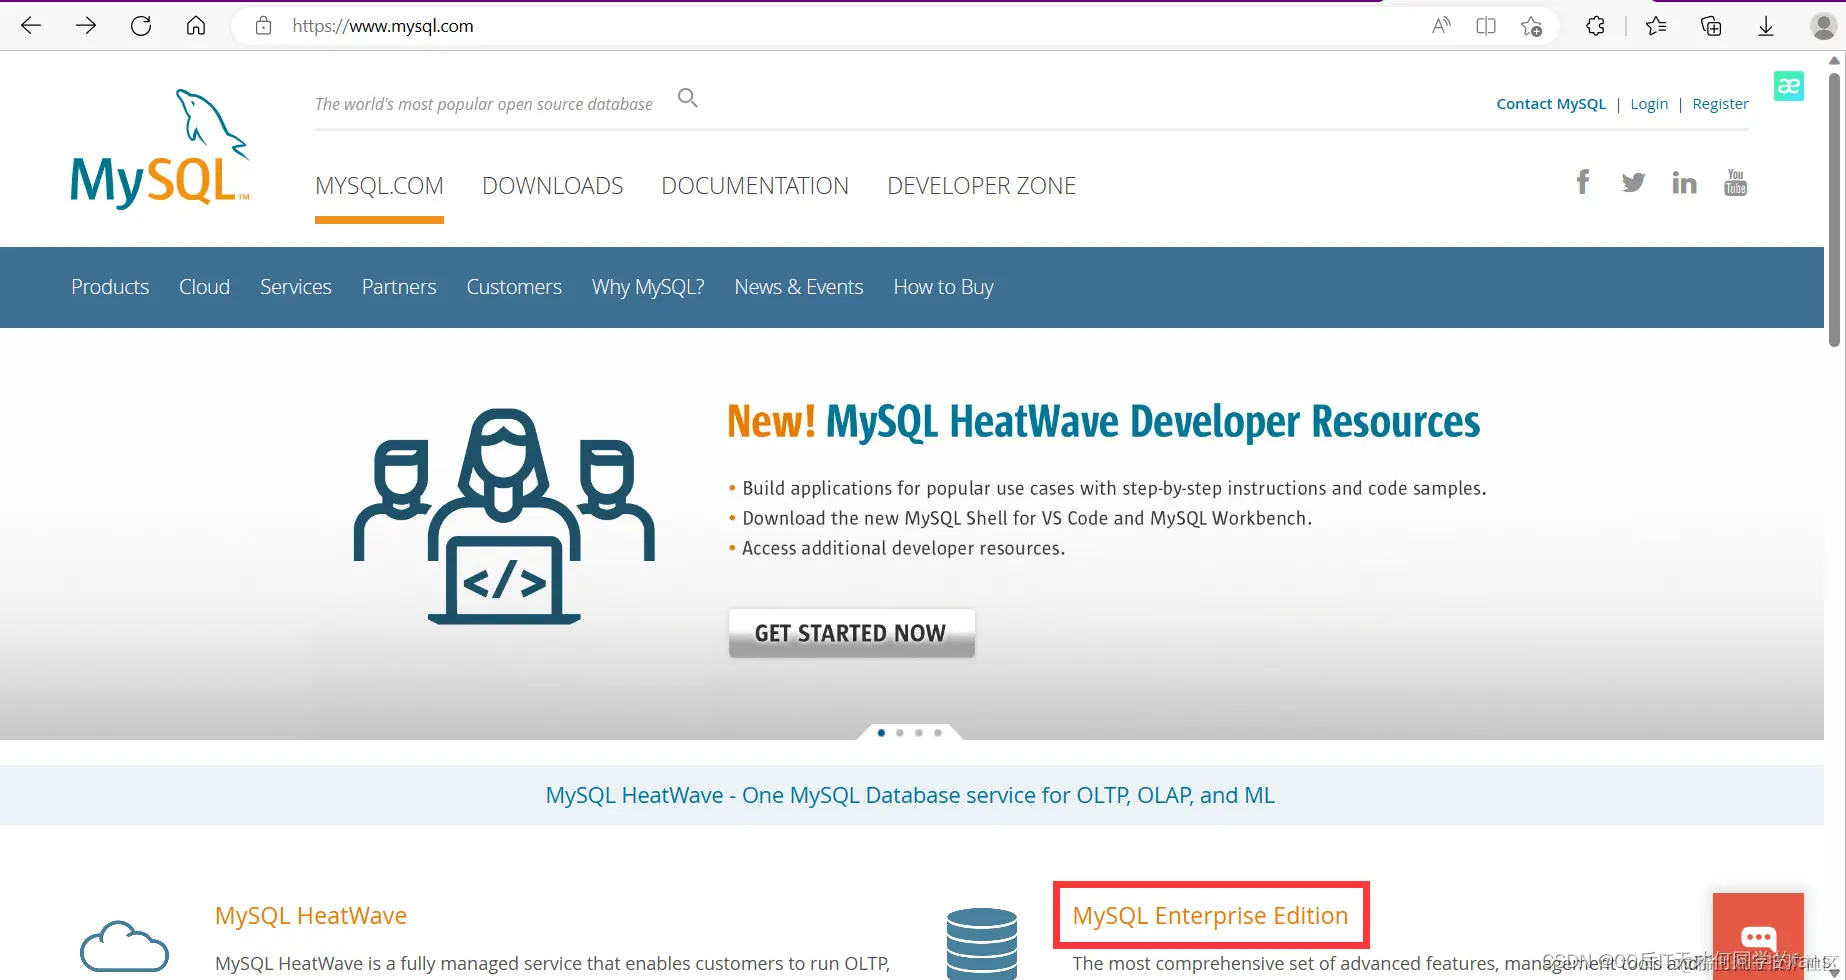Open browser extensions puzzle icon

point(1596,26)
